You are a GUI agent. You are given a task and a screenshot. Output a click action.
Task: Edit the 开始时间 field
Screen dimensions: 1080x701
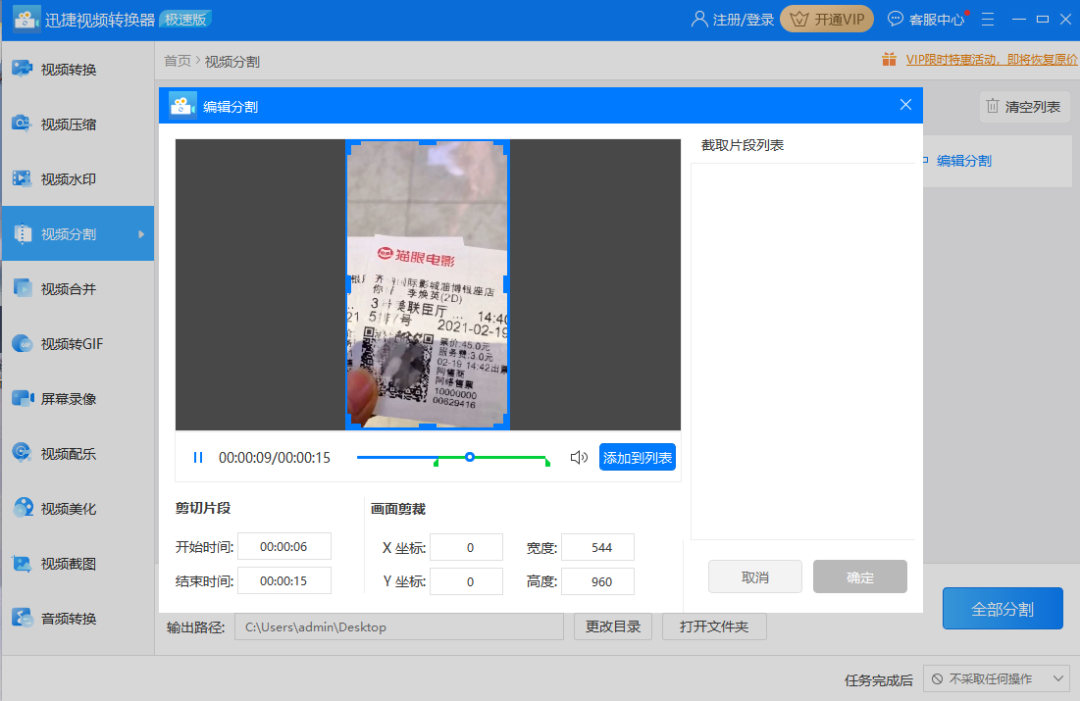click(284, 547)
